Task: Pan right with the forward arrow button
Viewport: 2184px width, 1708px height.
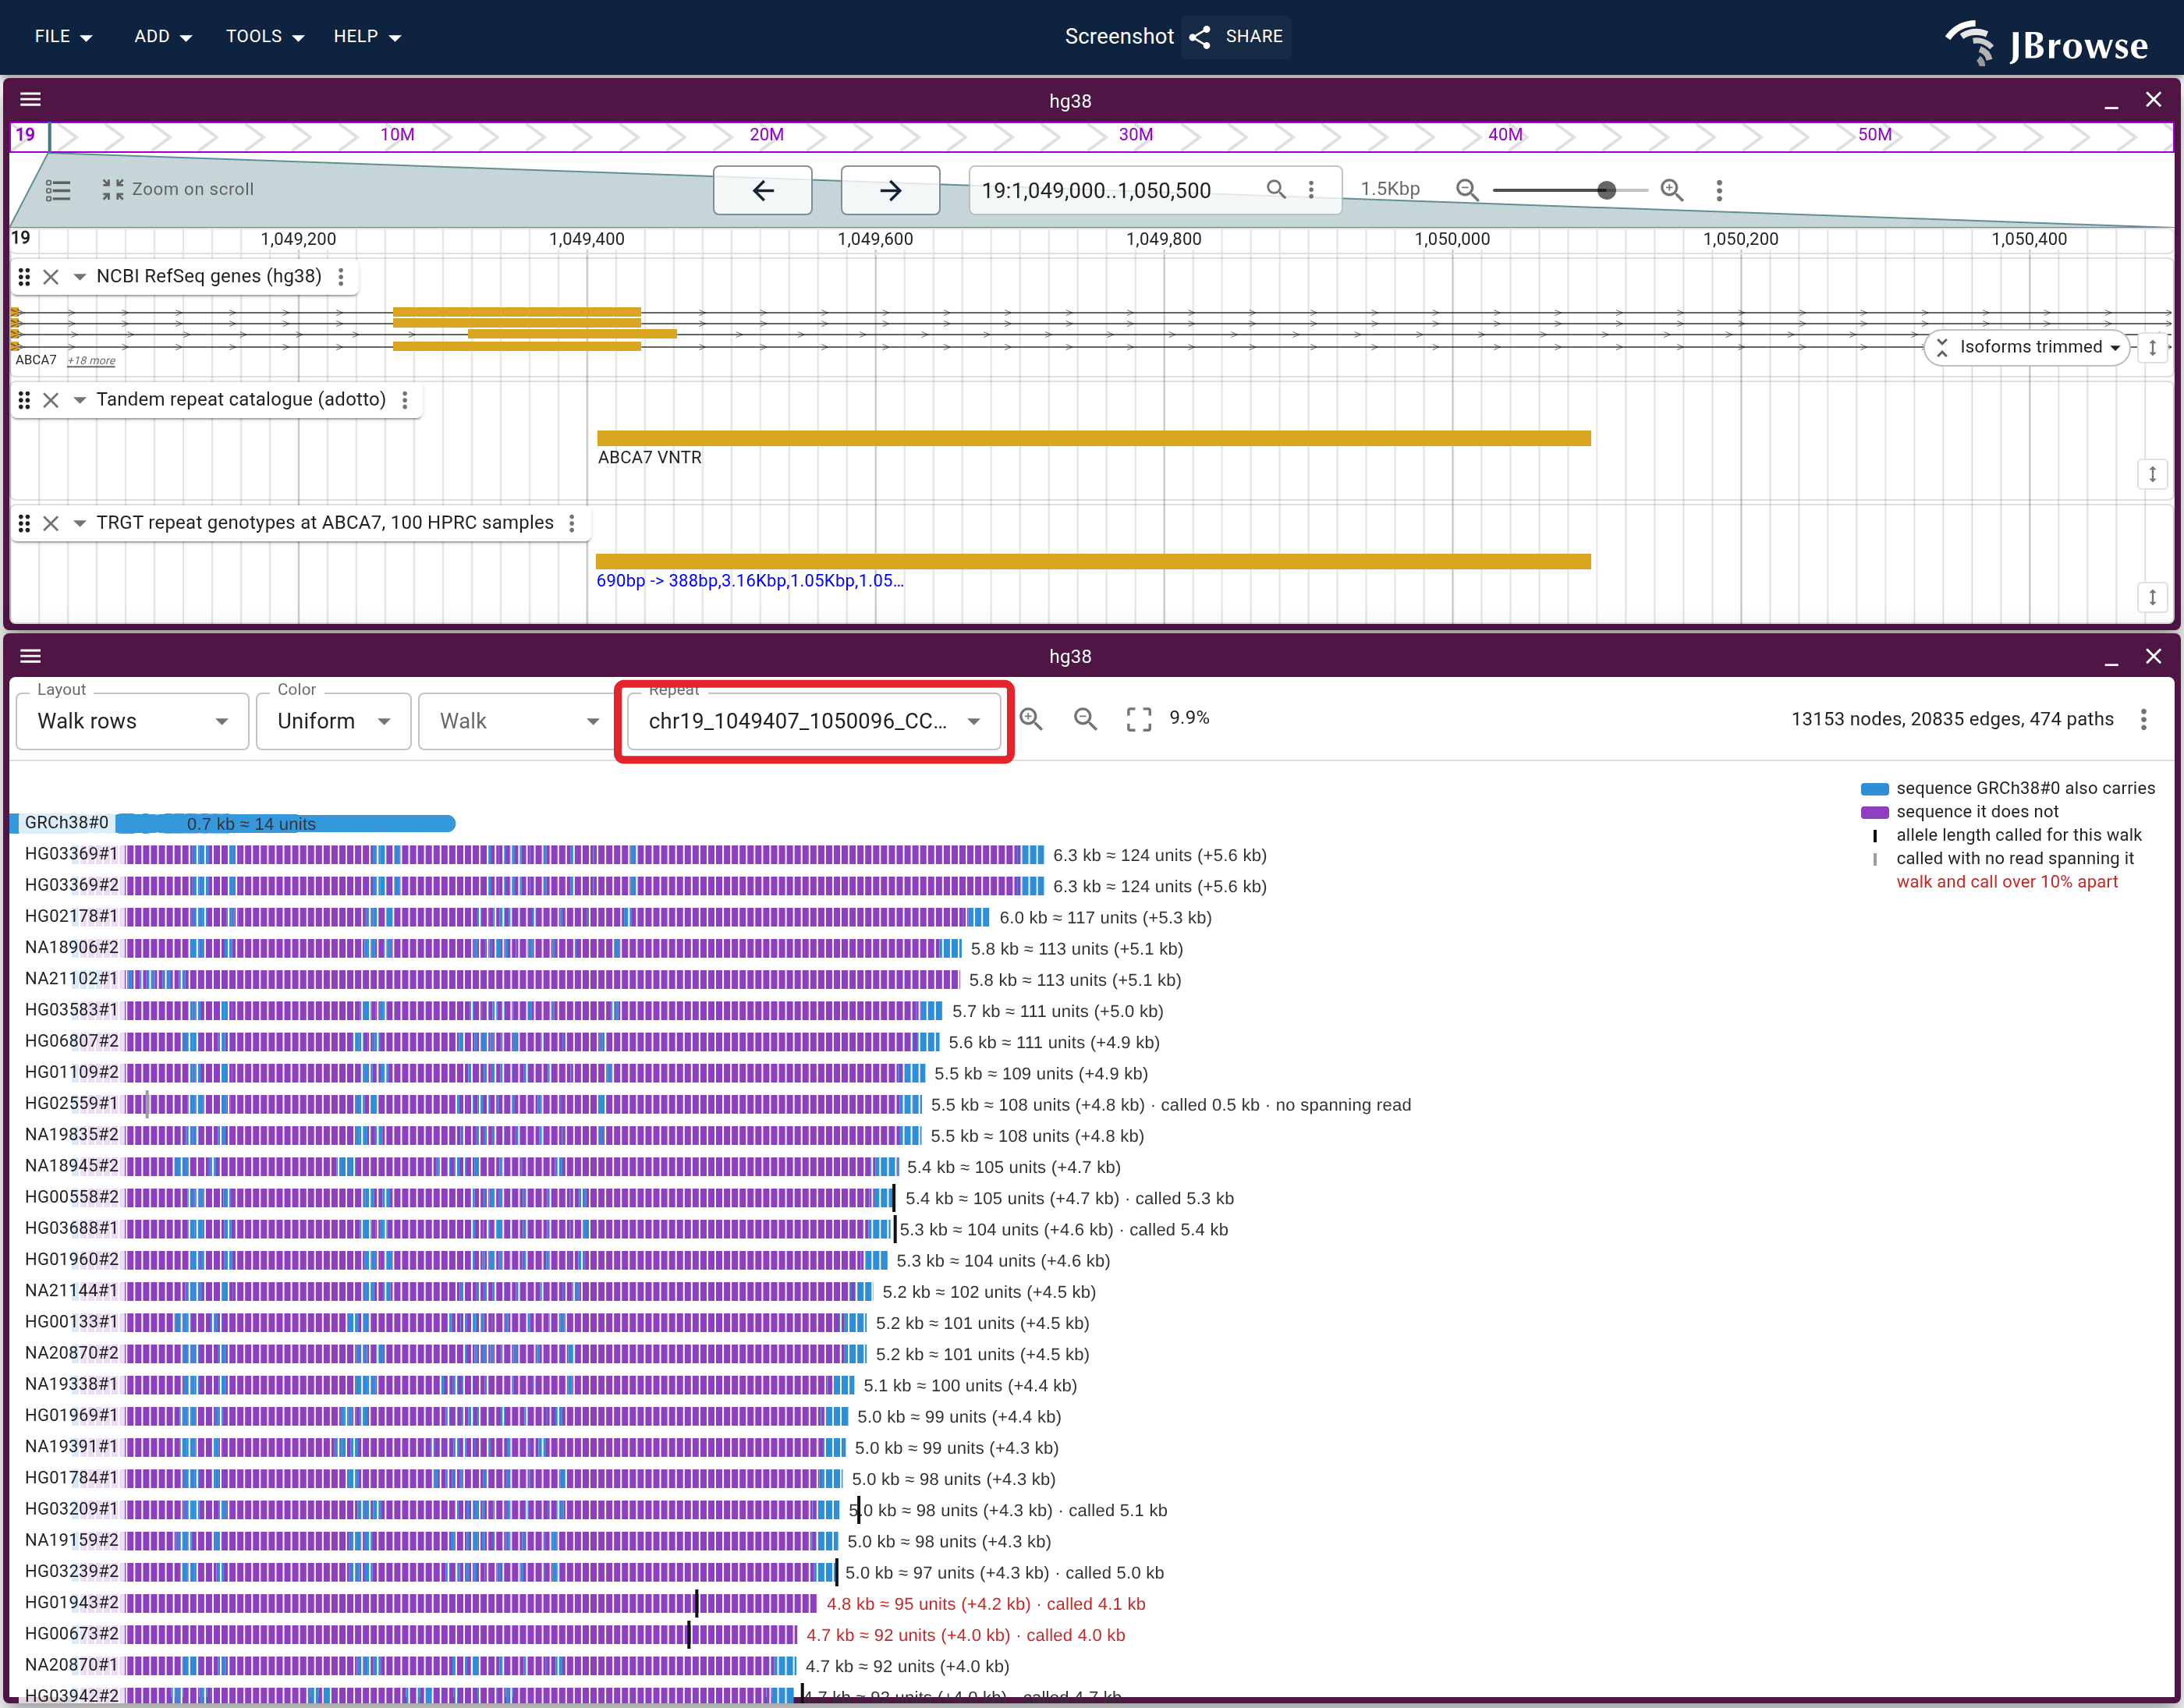Action: 890,190
